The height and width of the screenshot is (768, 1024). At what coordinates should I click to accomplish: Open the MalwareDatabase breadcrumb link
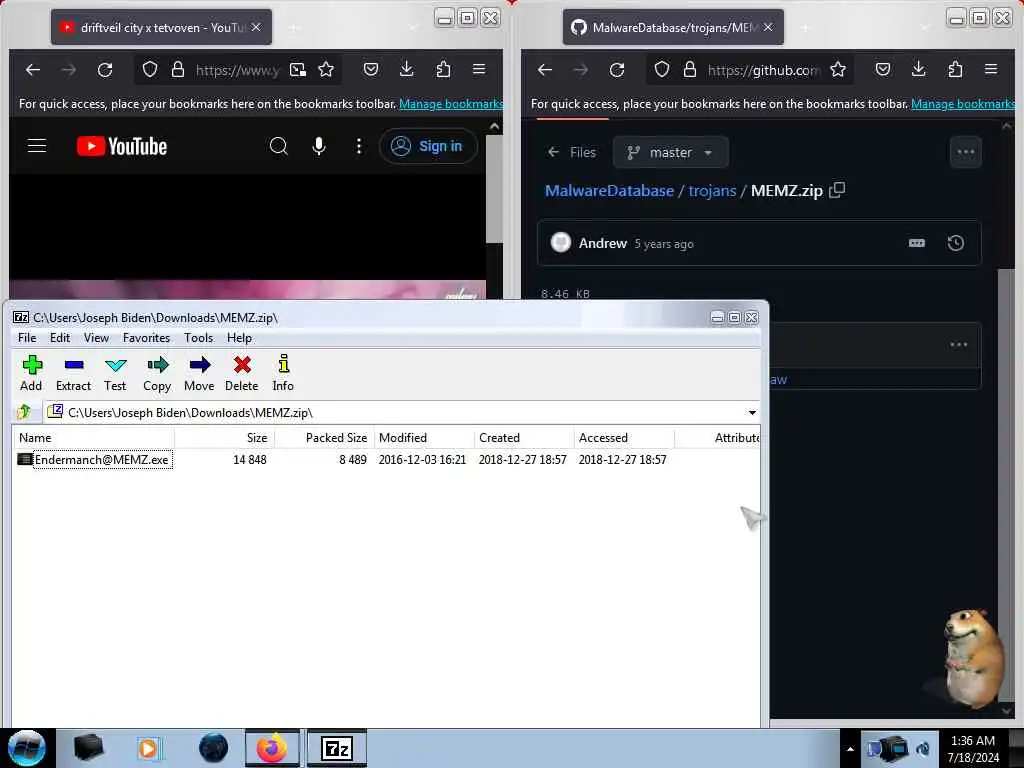[609, 191]
